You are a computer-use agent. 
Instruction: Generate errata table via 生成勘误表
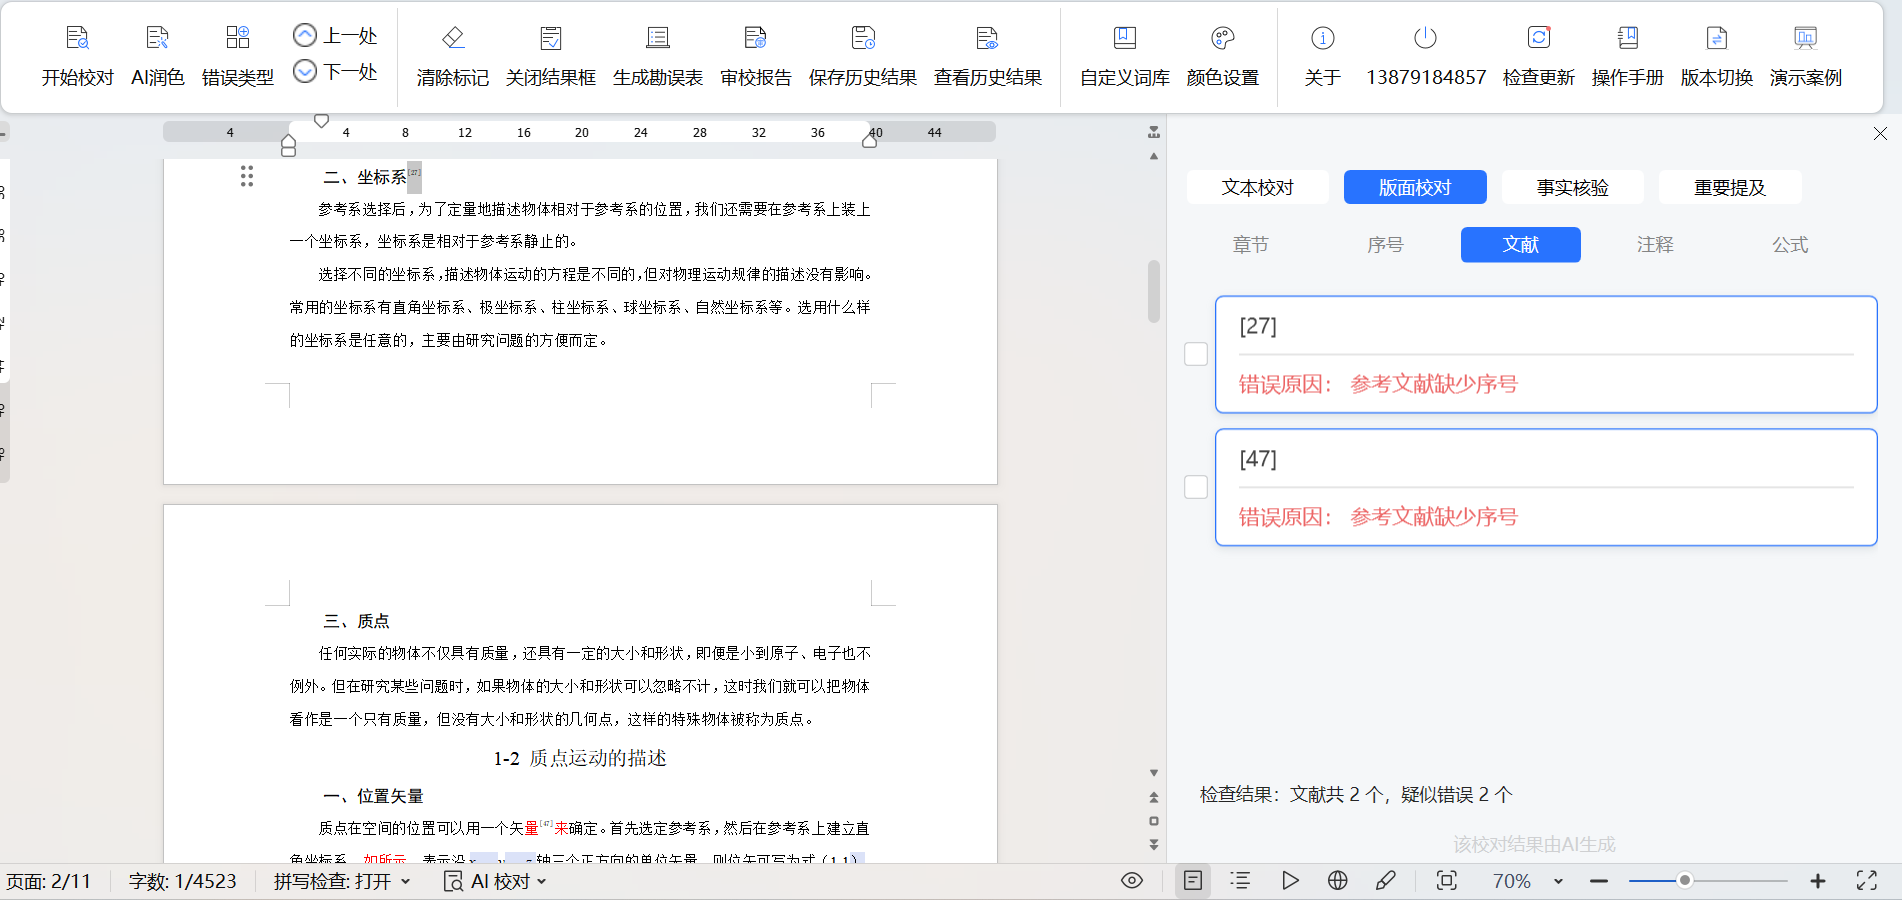tap(658, 56)
